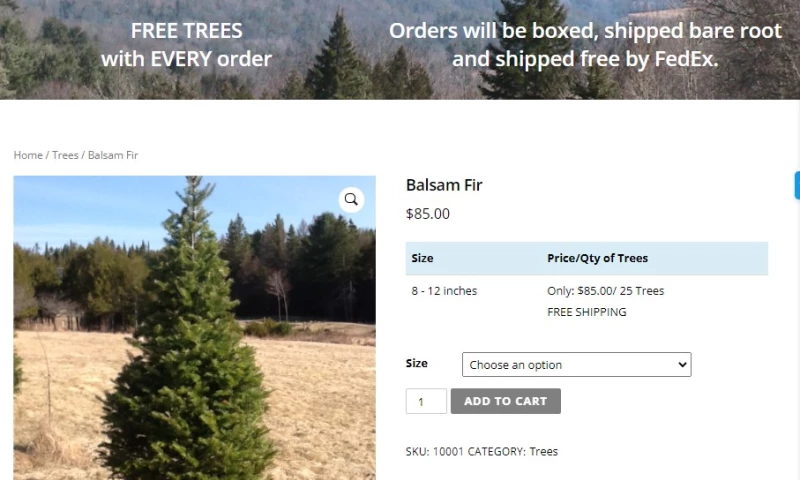
Task: Click the blue tab on right edge
Action: coord(797,185)
